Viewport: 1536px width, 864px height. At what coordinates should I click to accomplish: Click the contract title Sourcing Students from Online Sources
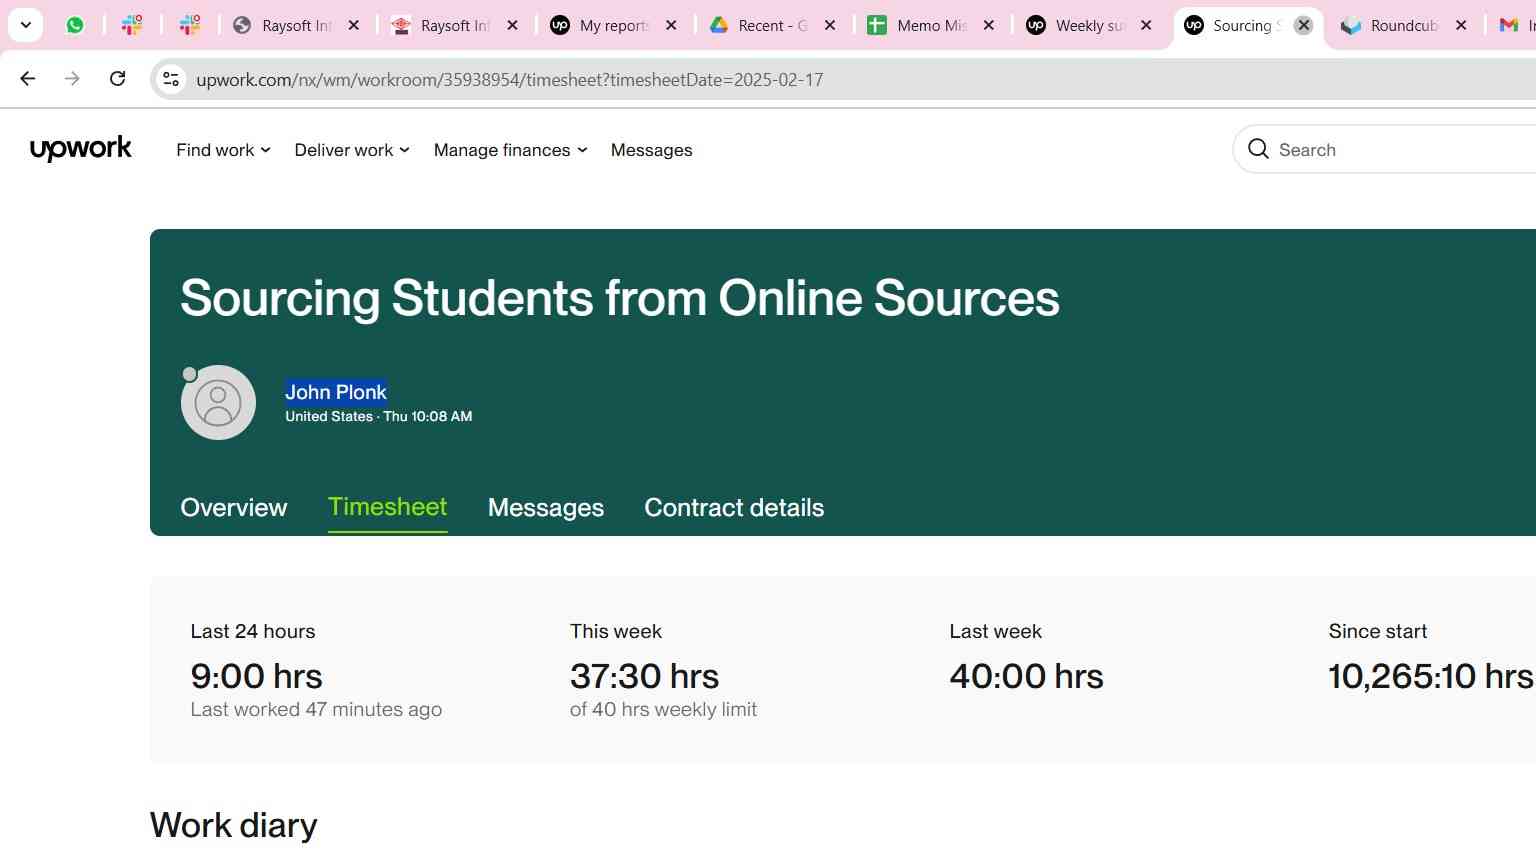(x=620, y=298)
